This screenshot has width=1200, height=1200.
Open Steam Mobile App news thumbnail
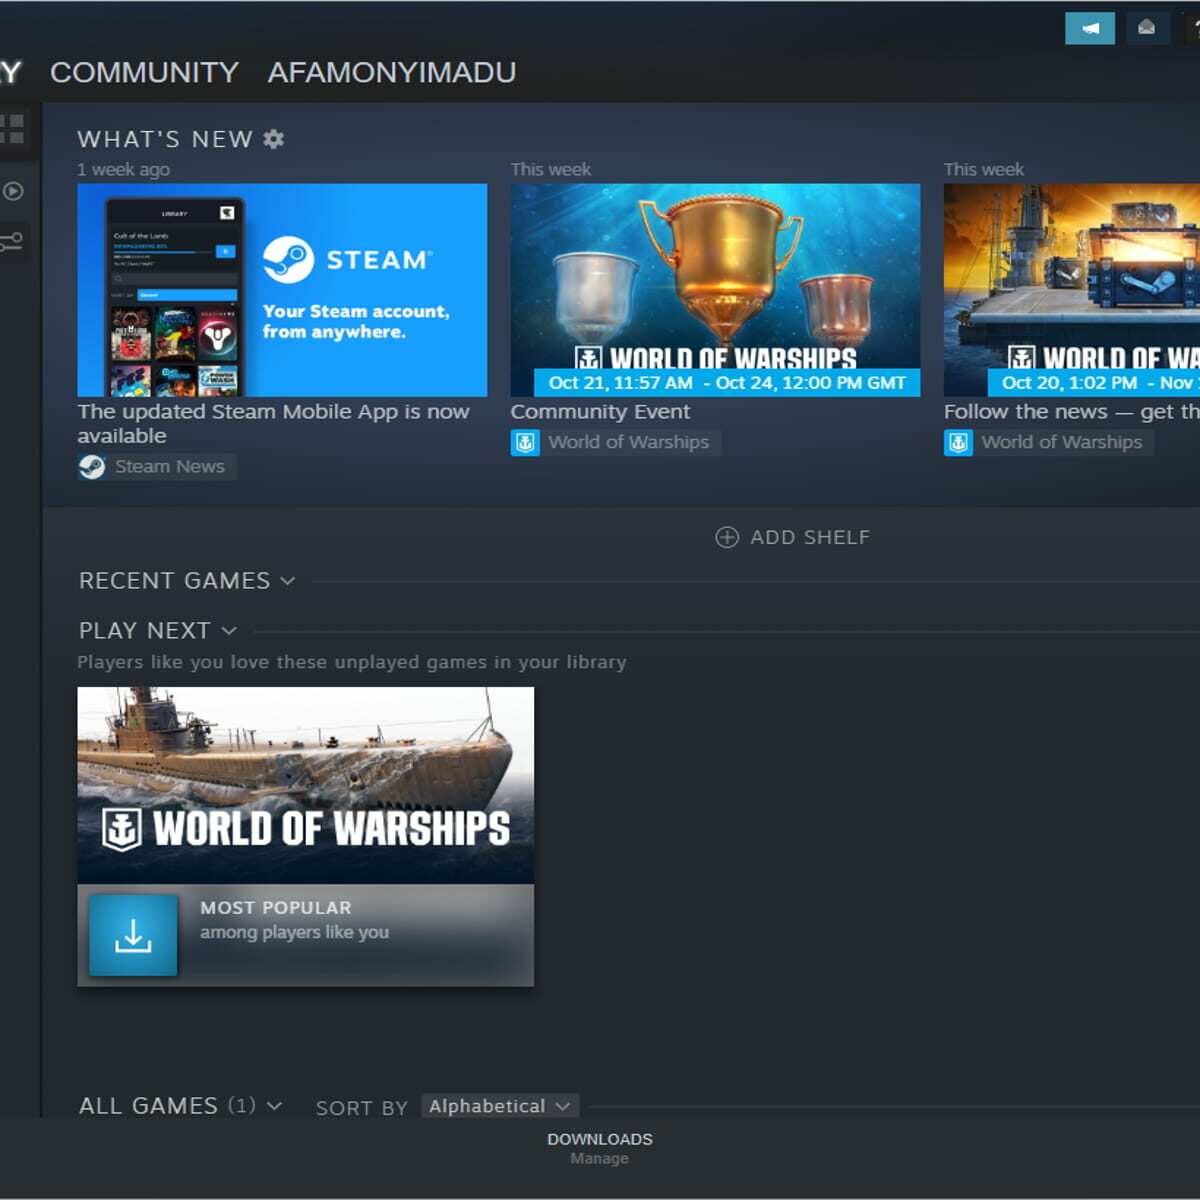click(282, 290)
